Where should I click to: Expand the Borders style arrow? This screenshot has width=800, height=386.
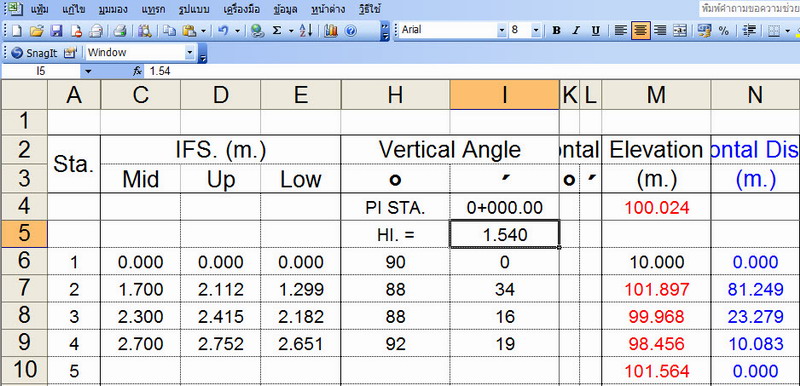[787, 31]
